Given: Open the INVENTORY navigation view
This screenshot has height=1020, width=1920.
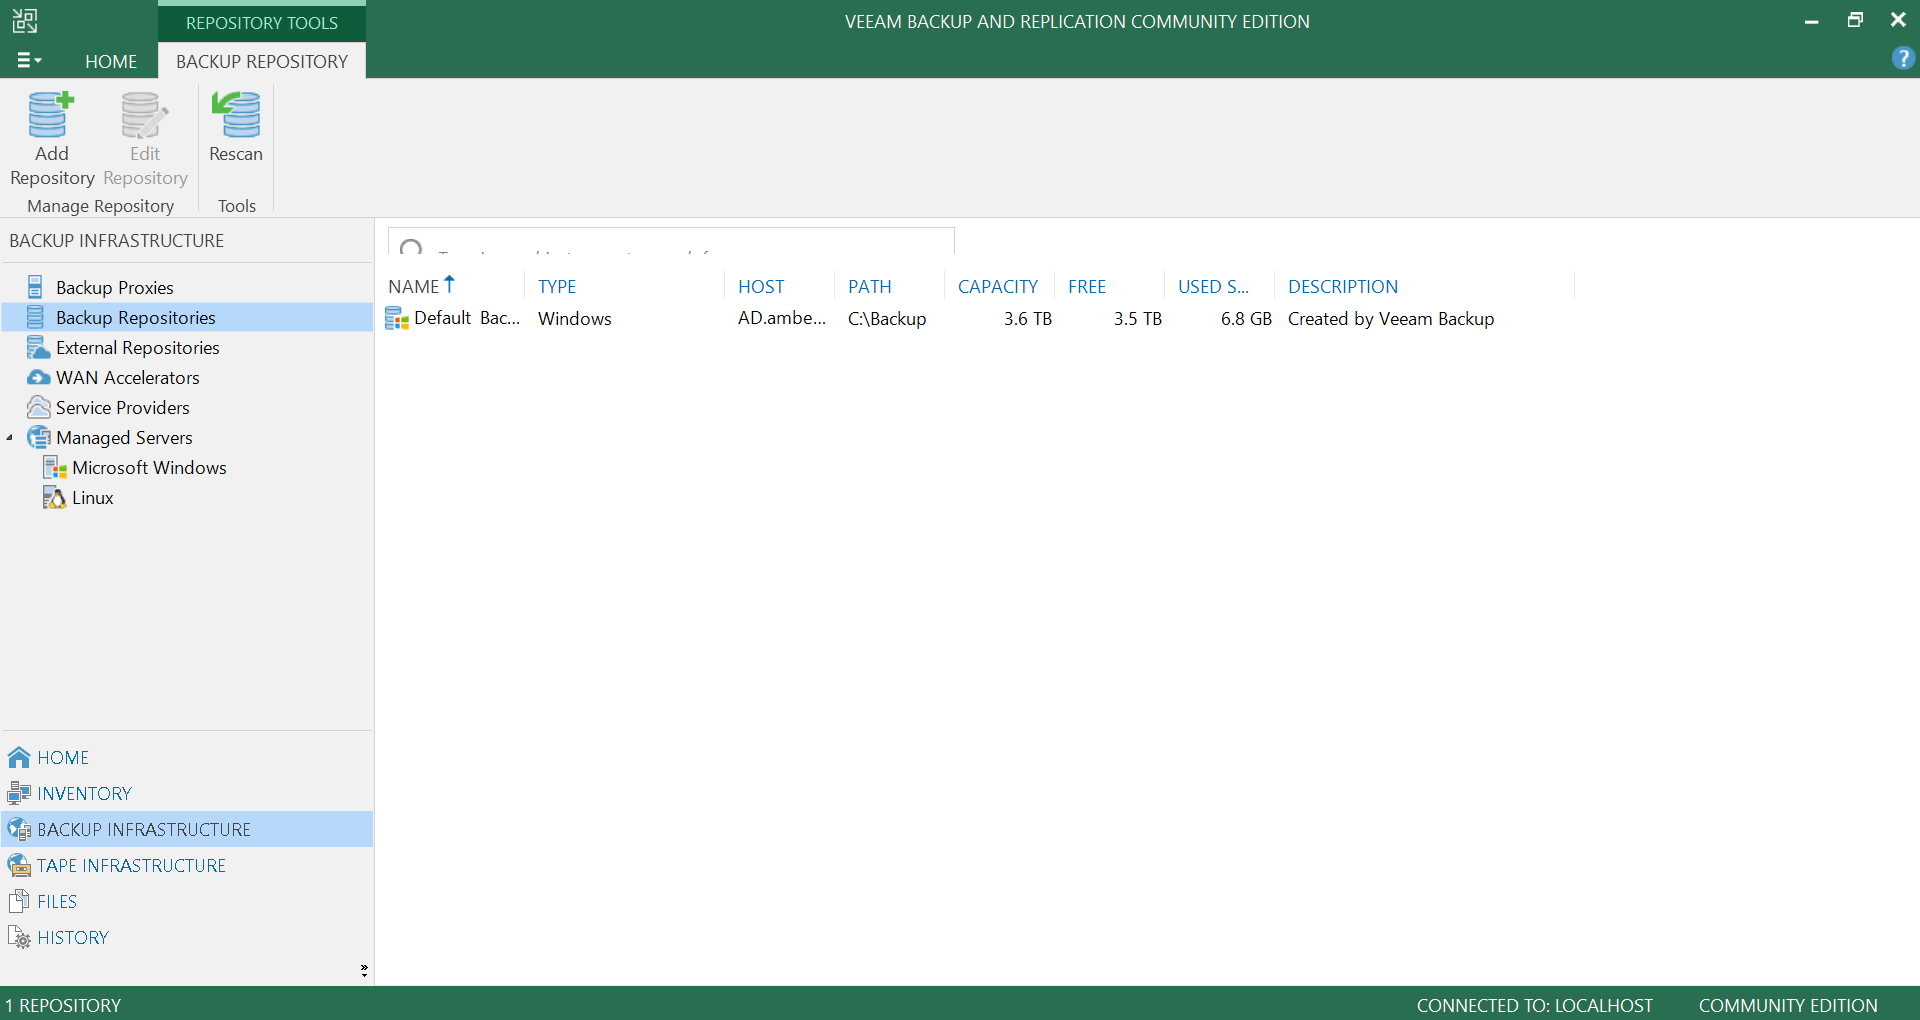Looking at the screenshot, I should point(187,793).
